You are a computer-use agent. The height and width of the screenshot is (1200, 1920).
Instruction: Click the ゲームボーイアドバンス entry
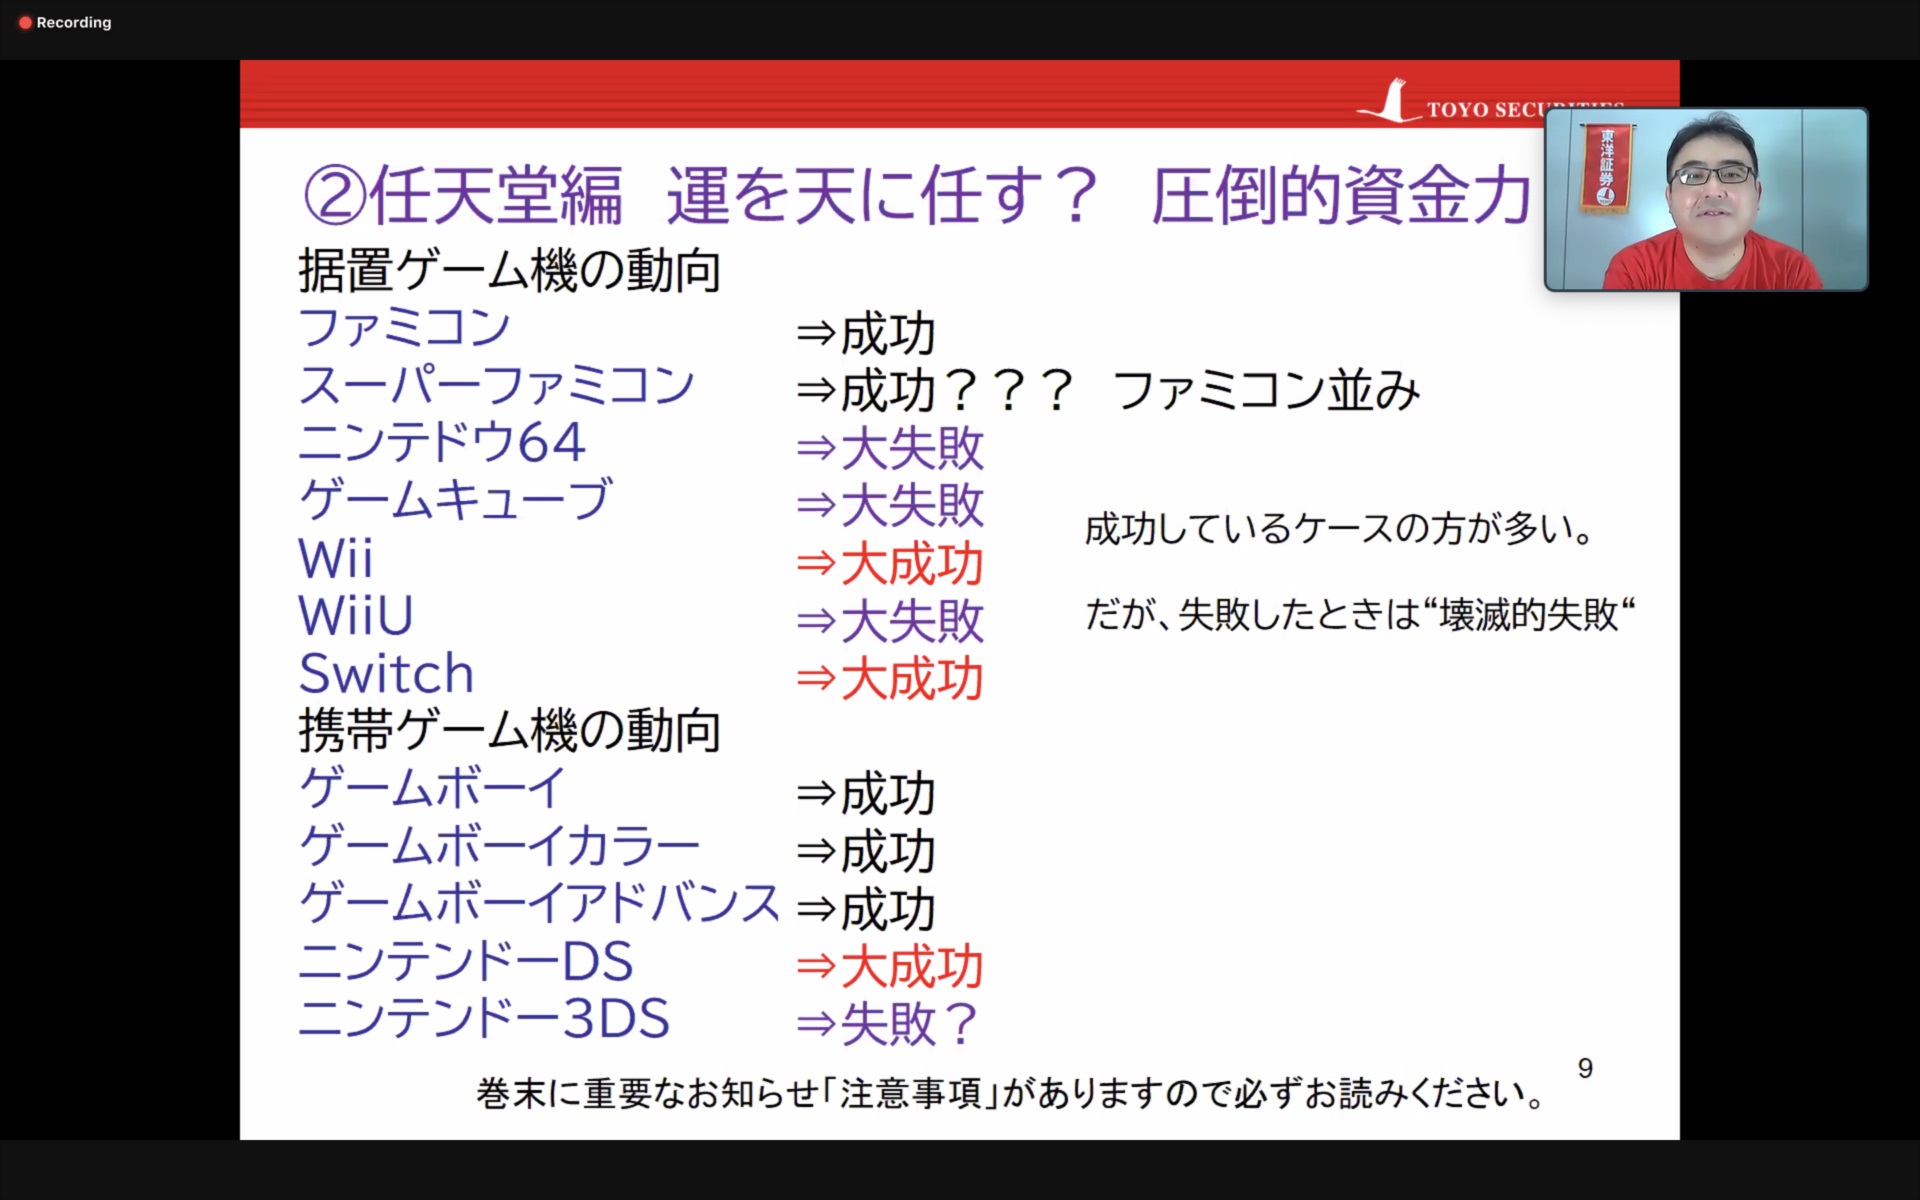coord(539,904)
